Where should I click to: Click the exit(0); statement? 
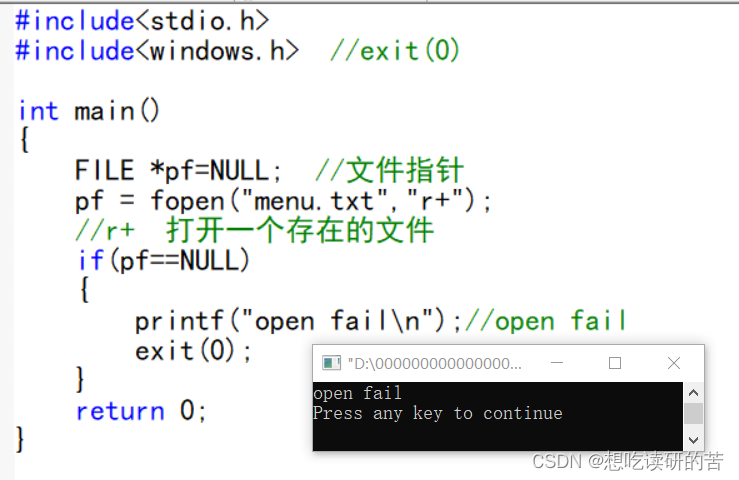click(193, 351)
